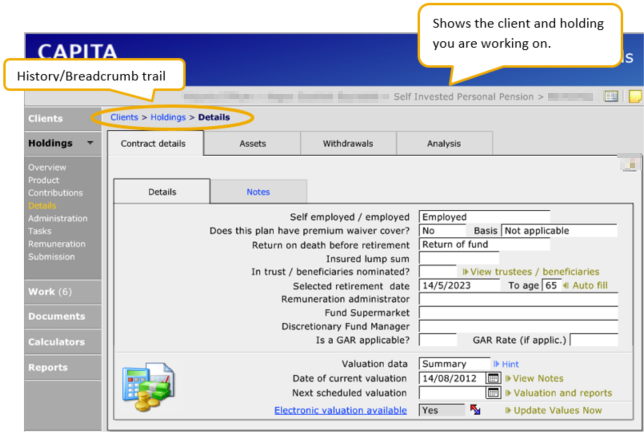Click the To age 65 field

(x=551, y=285)
